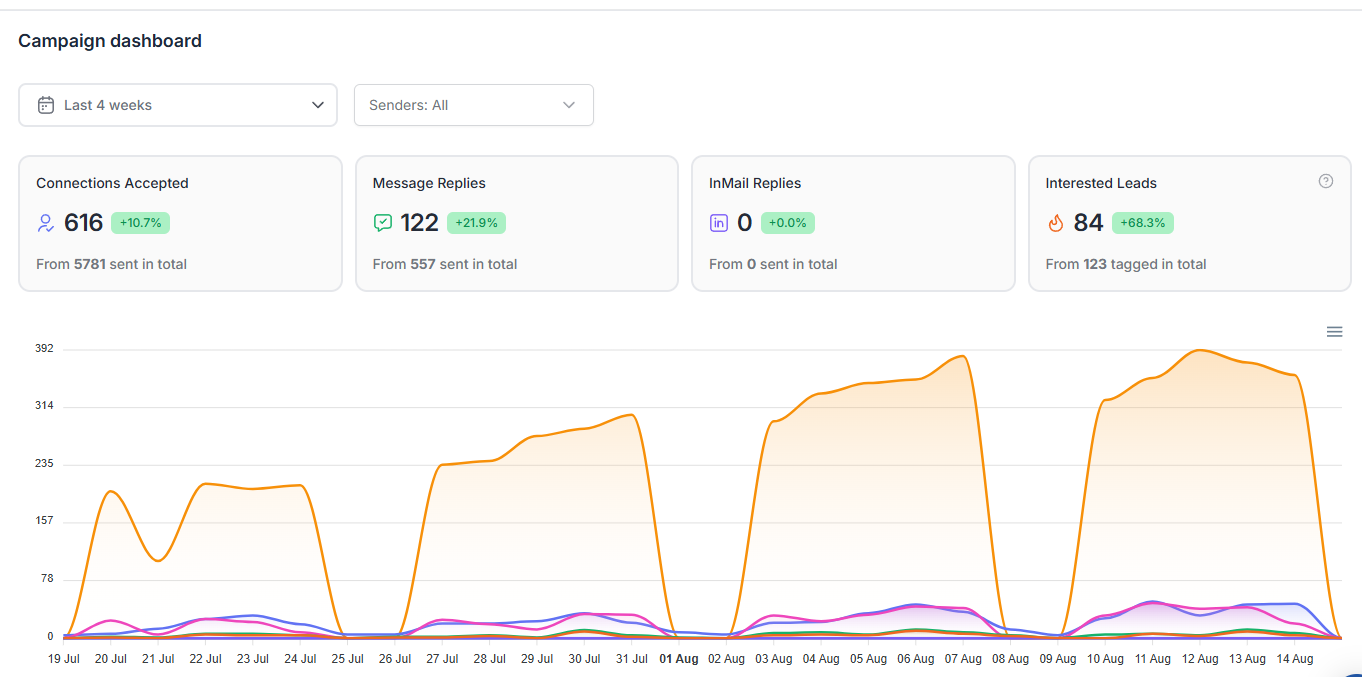Click the Interested Leads help question-mark icon
This screenshot has width=1362, height=677.
tap(1326, 181)
